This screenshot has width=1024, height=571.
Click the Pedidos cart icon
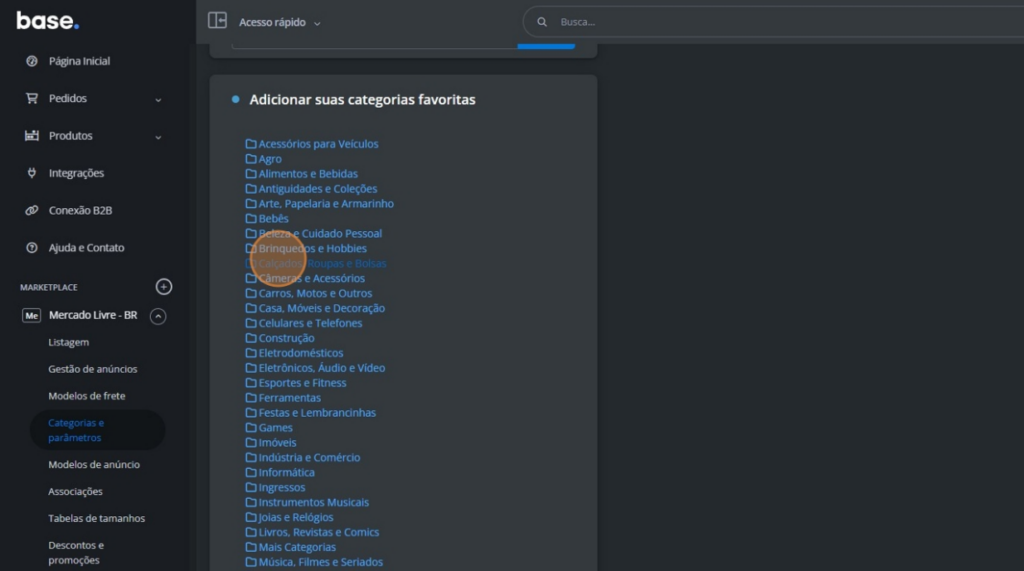coord(31,99)
